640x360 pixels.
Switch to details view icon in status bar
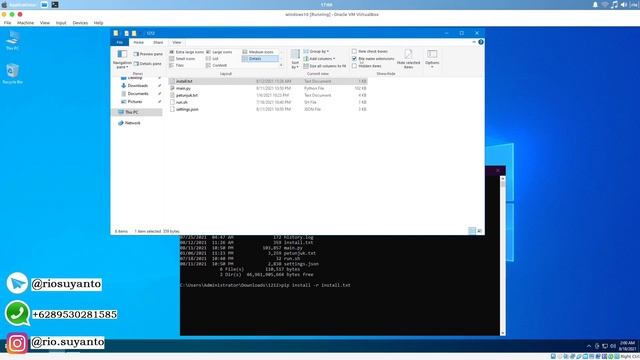[x=472, y=231]
